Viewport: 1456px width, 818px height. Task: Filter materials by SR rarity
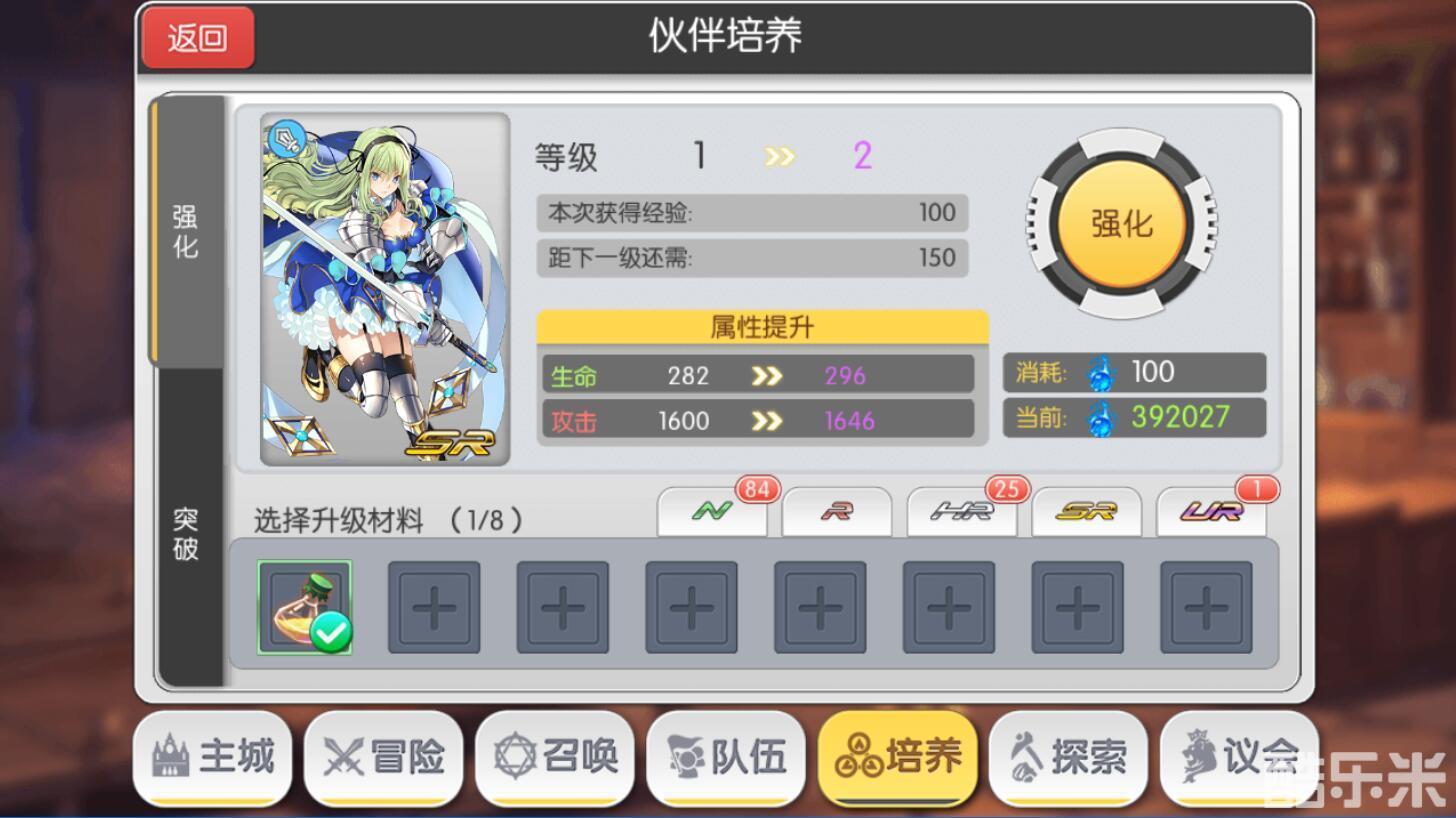pyautogui.click(x=1086, y=512)
